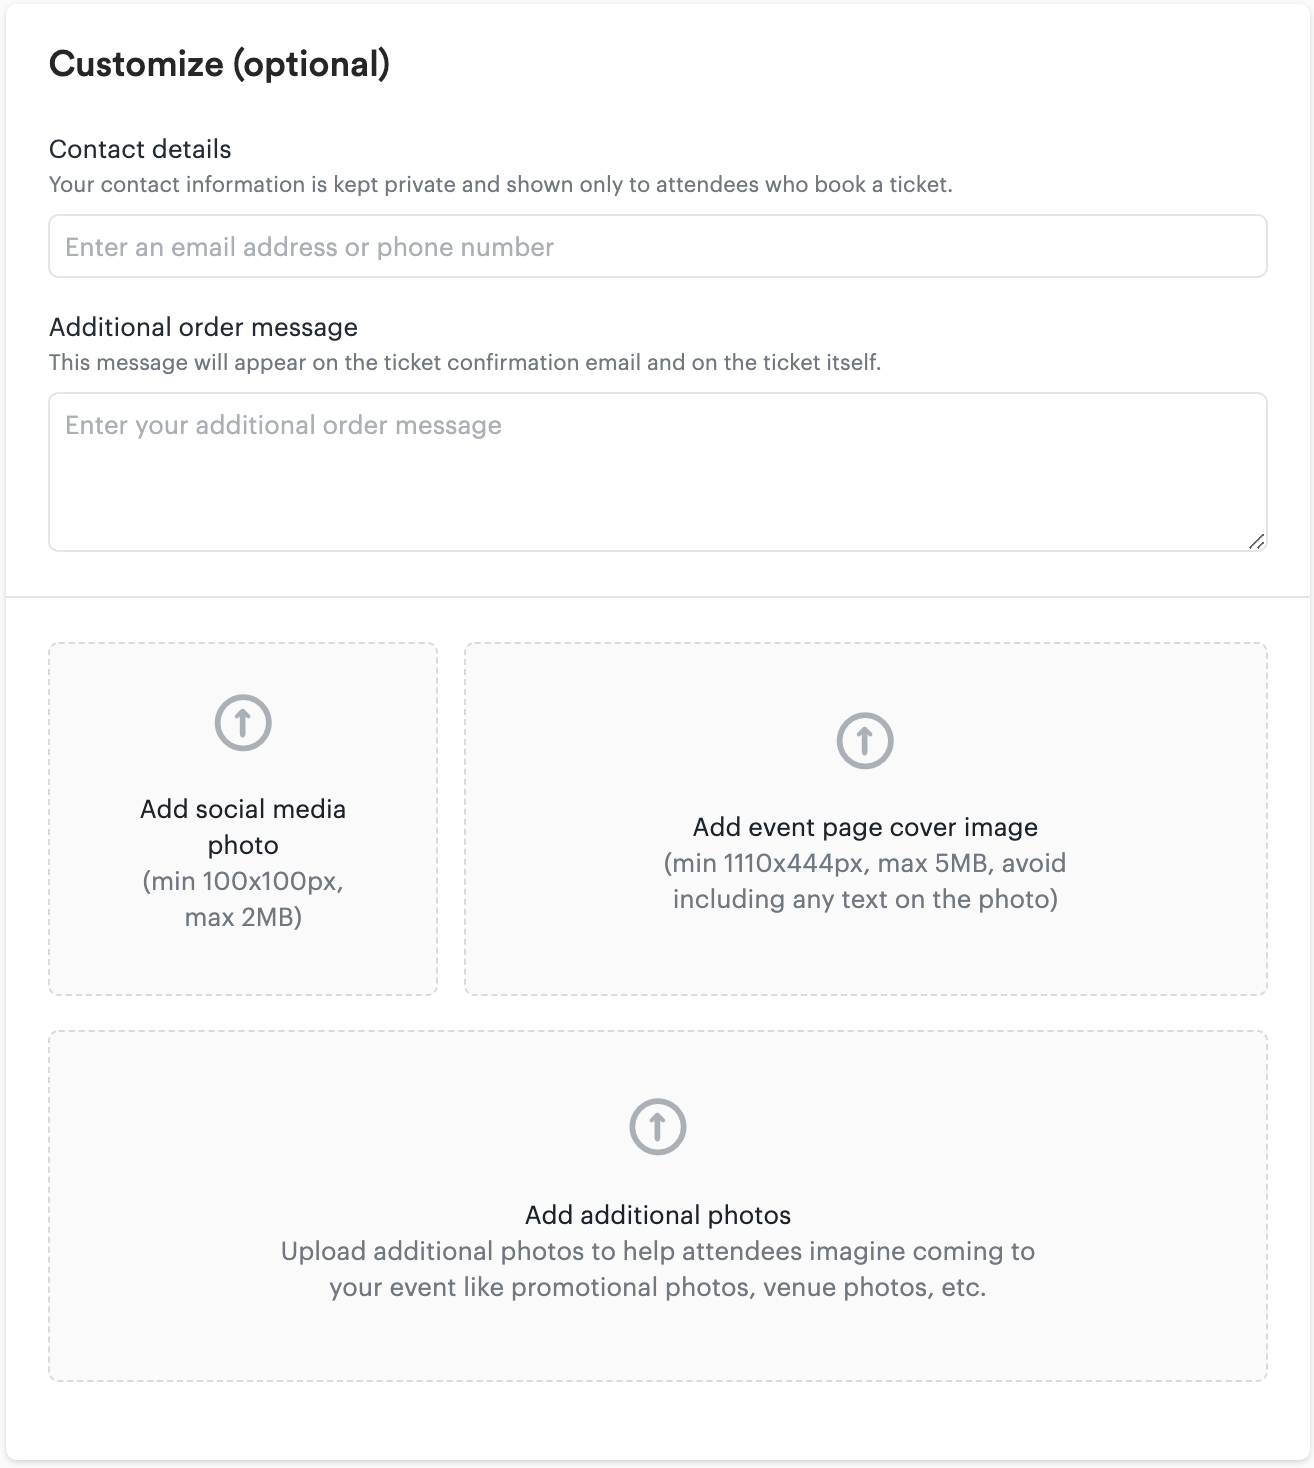Click the social media photo upload arrow icon
This screenshot has height=1468, width=1314.
[x=243, y=722]
